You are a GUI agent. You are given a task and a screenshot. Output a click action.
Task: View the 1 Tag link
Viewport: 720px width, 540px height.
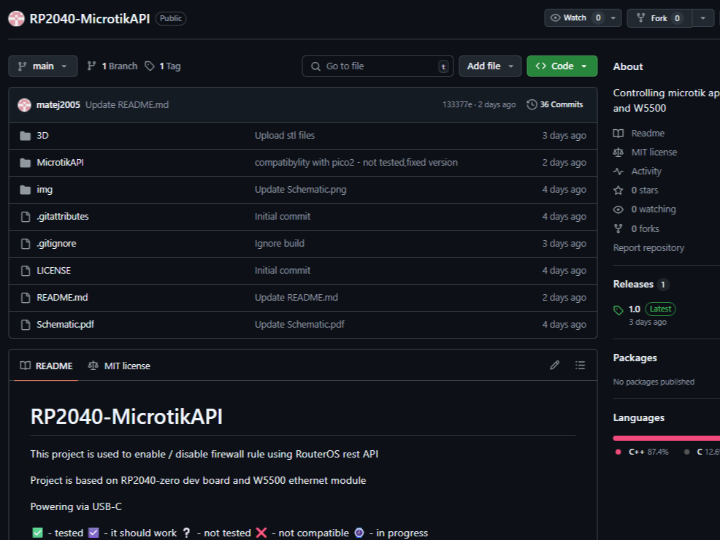tap(163, 66)
